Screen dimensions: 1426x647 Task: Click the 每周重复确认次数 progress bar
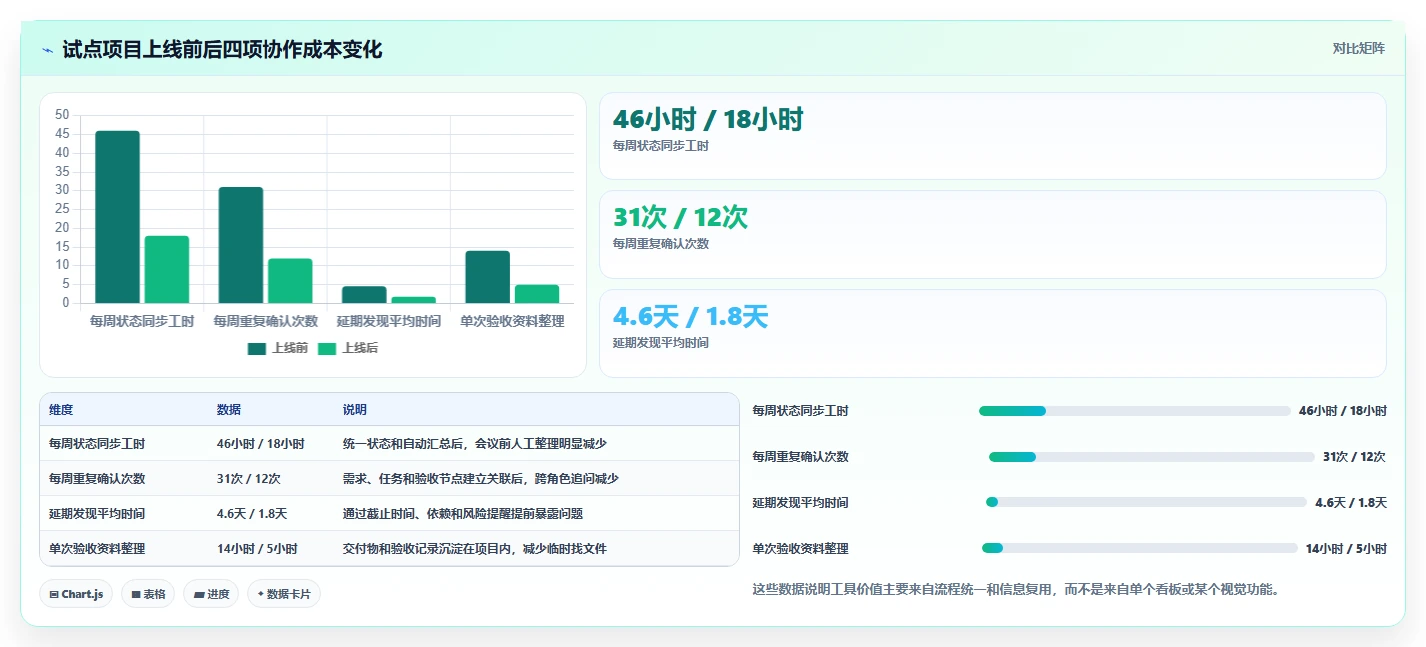coord(1152,457)
